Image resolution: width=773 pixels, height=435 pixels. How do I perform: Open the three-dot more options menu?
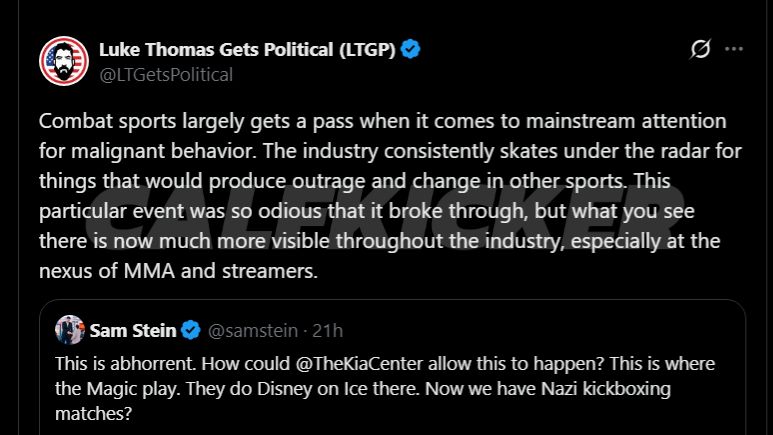tap(734, 49)
